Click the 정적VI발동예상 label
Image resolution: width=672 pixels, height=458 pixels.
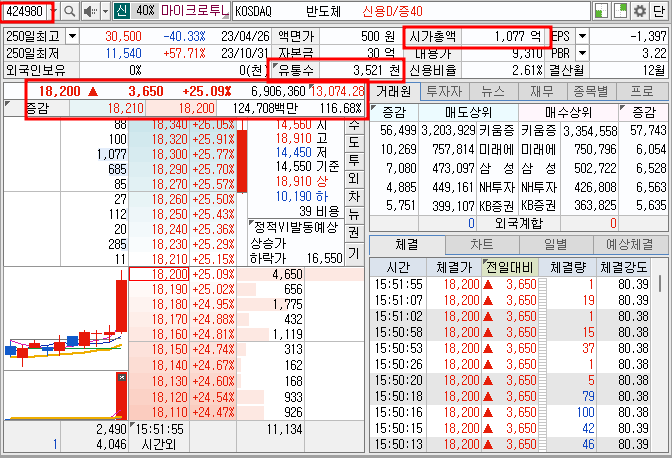coord(296,227)
